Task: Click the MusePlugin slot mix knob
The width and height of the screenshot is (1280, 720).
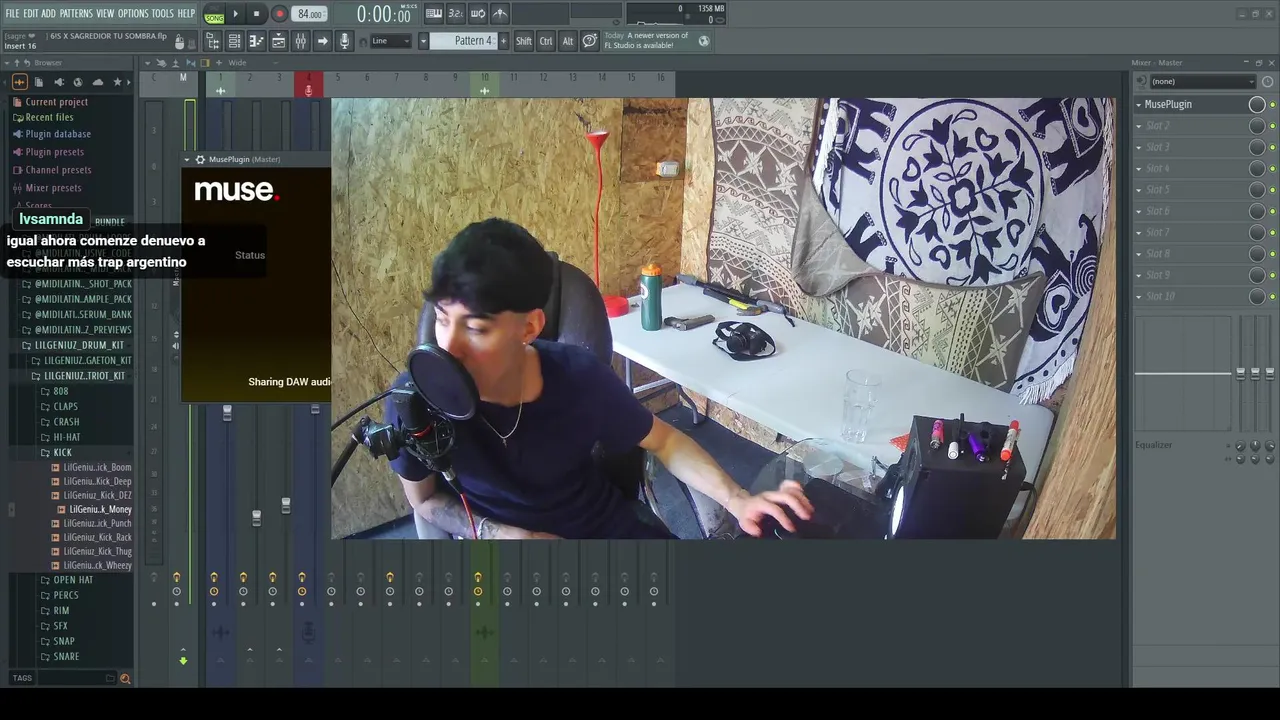Action: (x=1257, y=104)
